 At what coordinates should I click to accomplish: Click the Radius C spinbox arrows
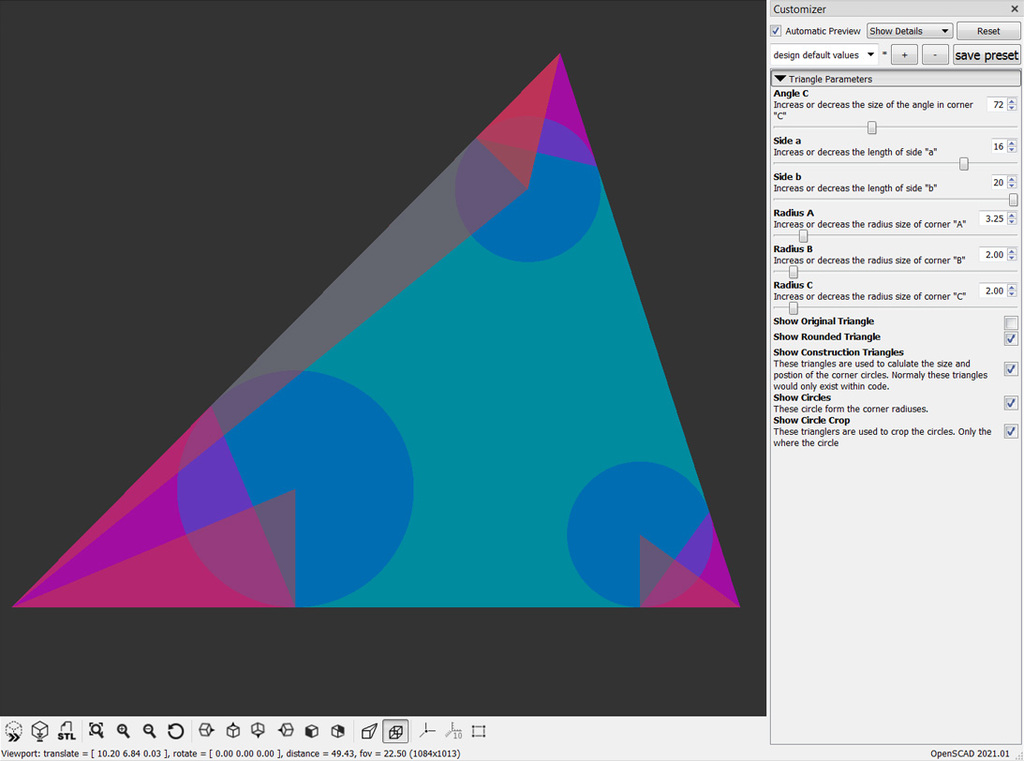[x=1012, y=291]
